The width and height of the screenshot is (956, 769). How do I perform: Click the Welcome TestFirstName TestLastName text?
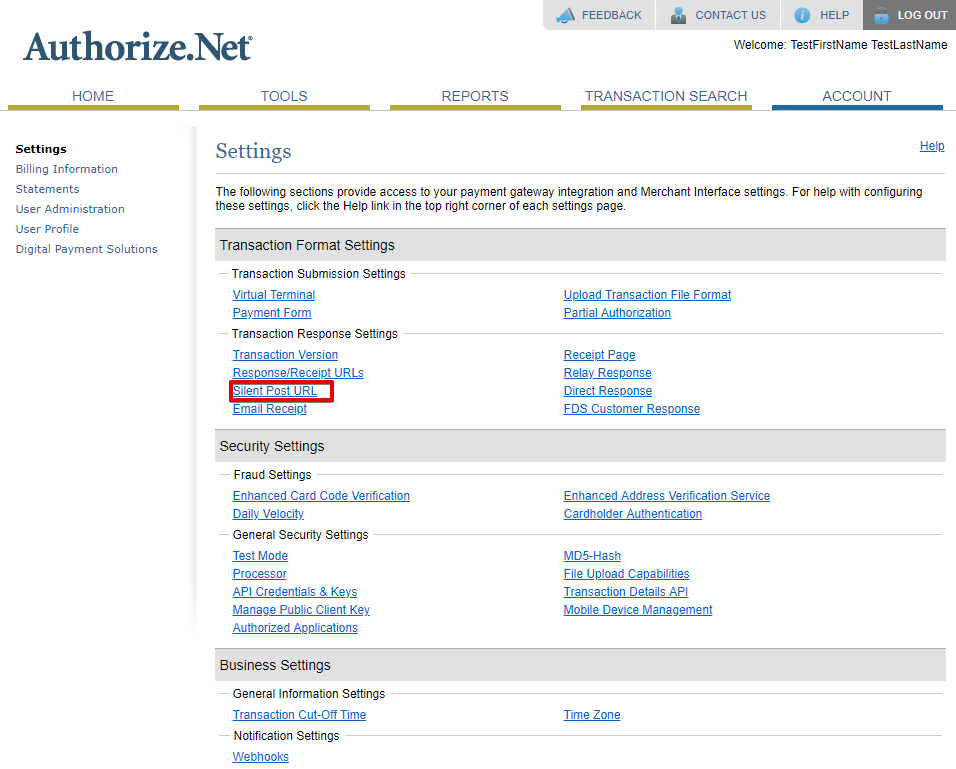(x=840, y=45)
